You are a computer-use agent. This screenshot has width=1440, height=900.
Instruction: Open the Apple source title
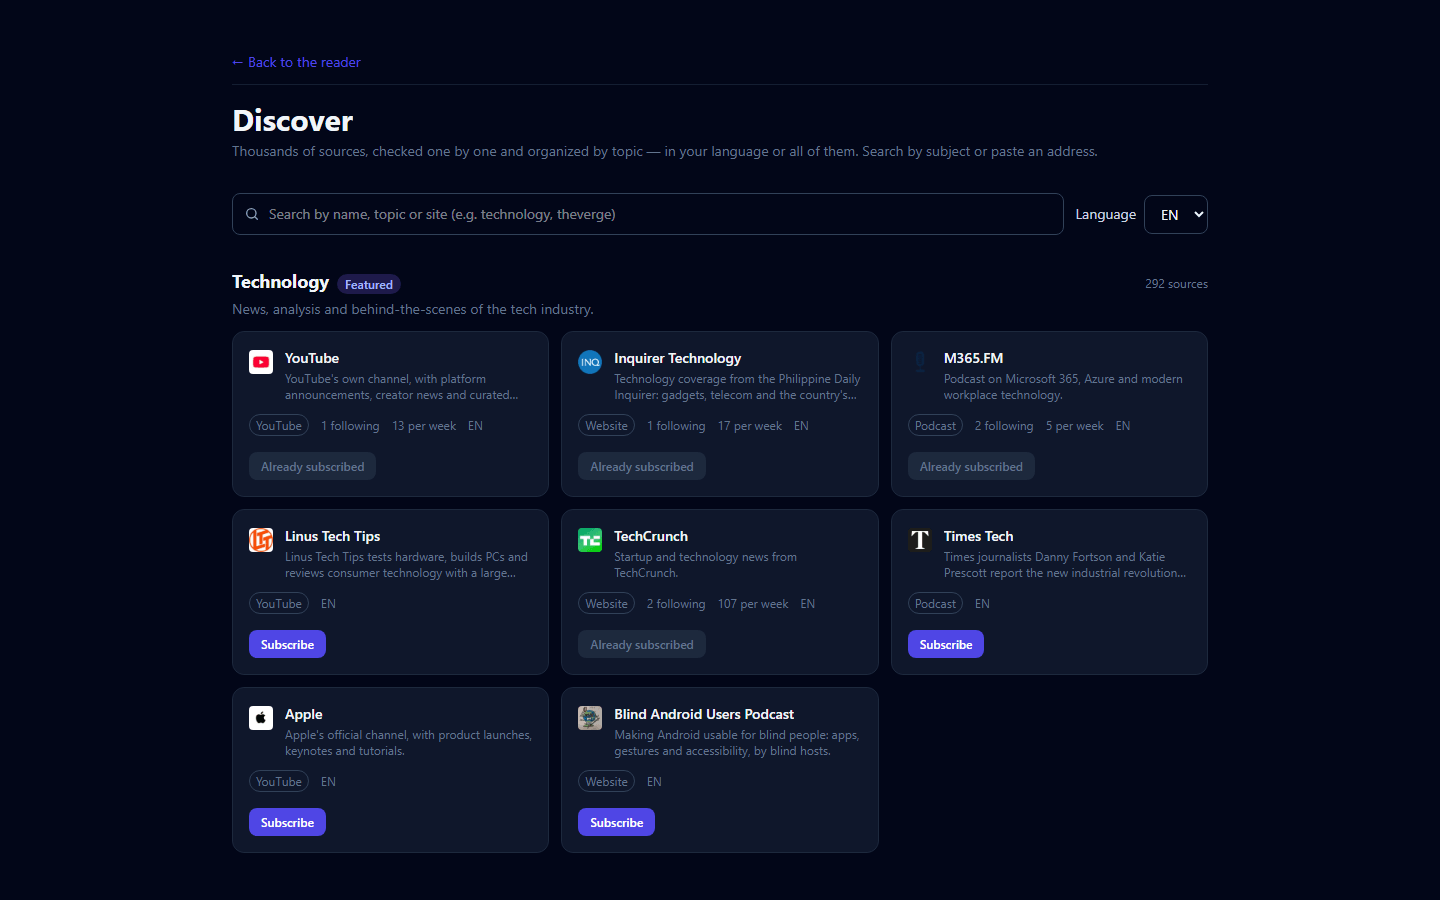303,714
